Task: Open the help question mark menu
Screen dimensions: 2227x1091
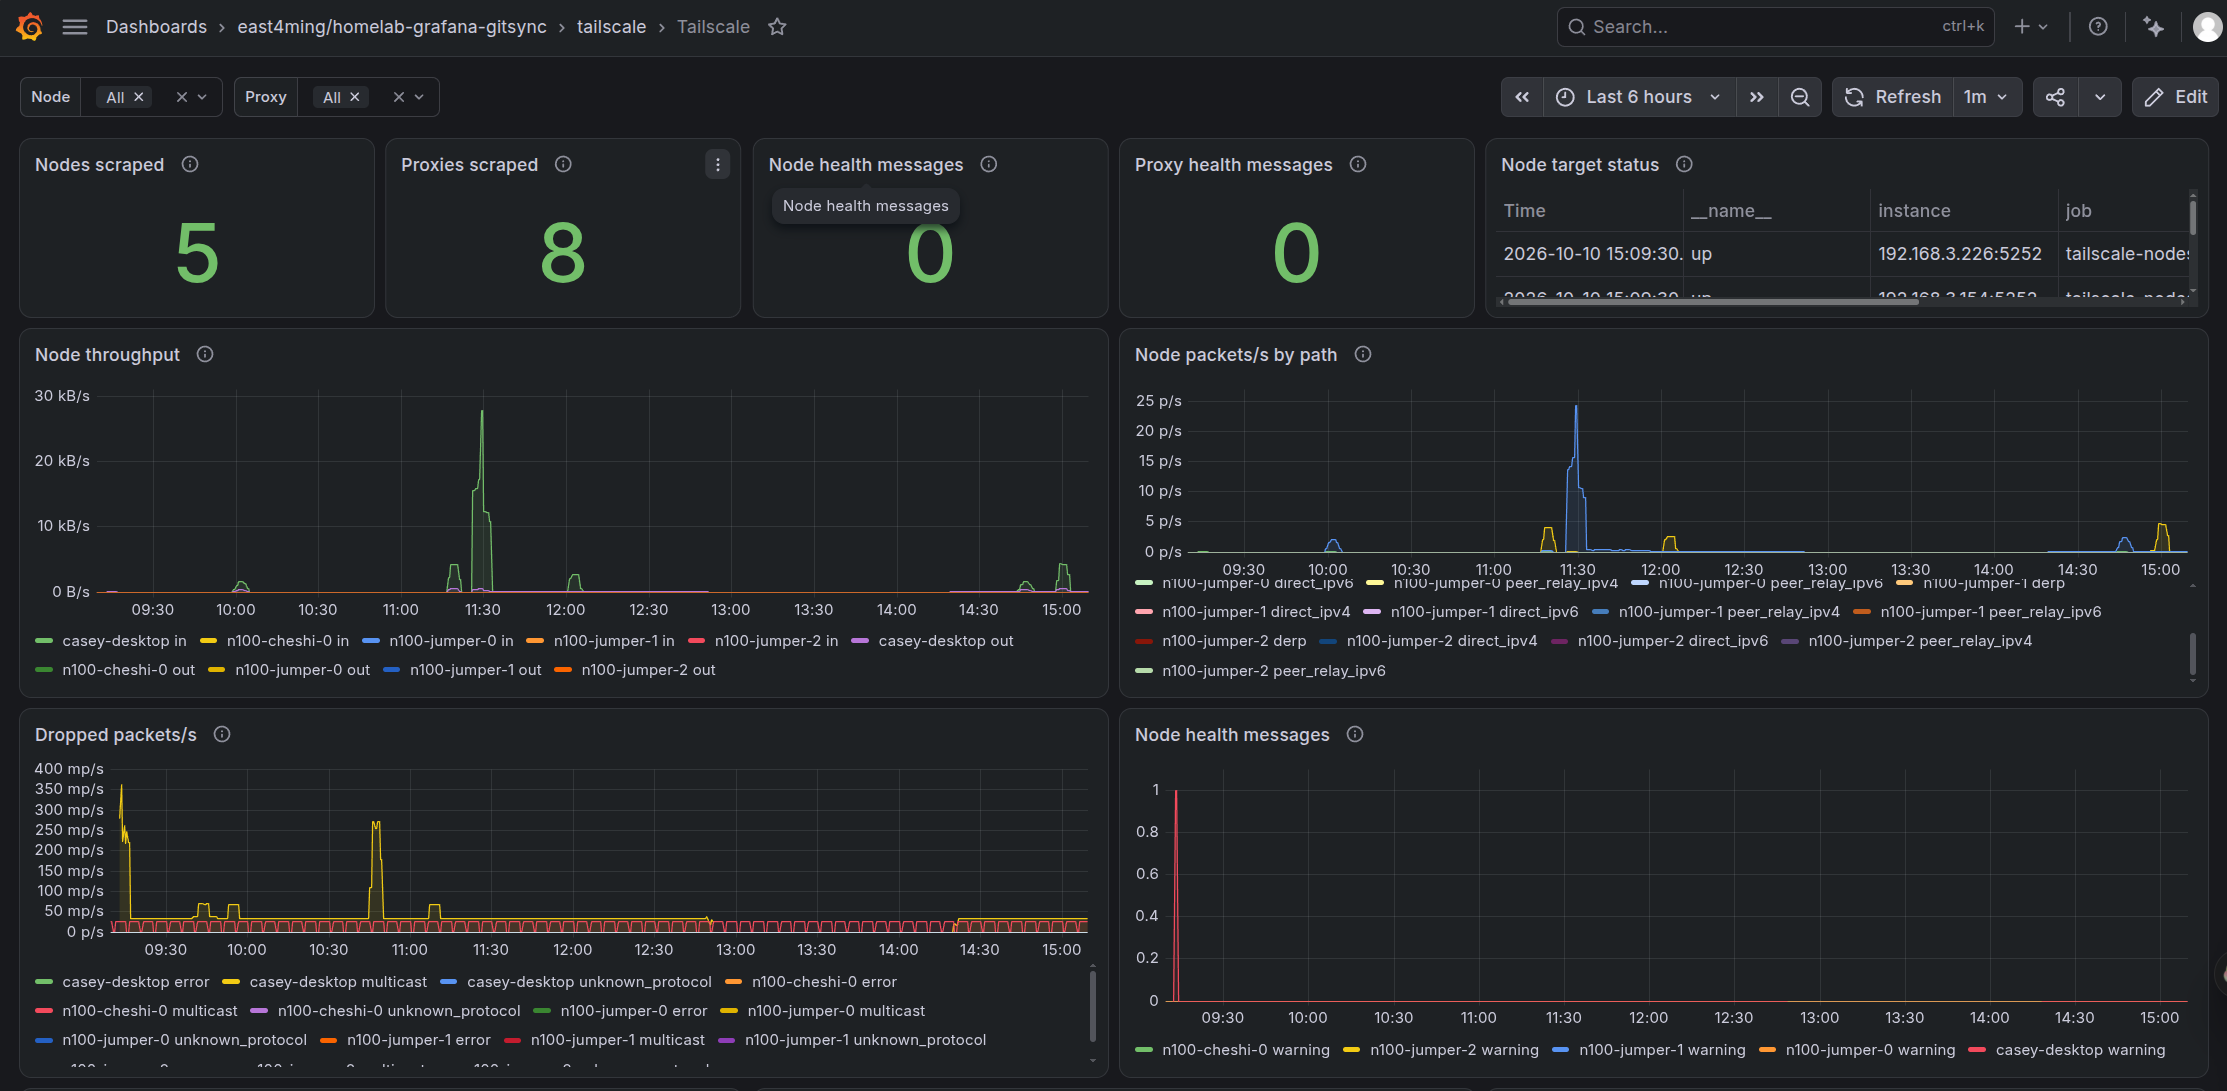Action: pos(2098,27)
